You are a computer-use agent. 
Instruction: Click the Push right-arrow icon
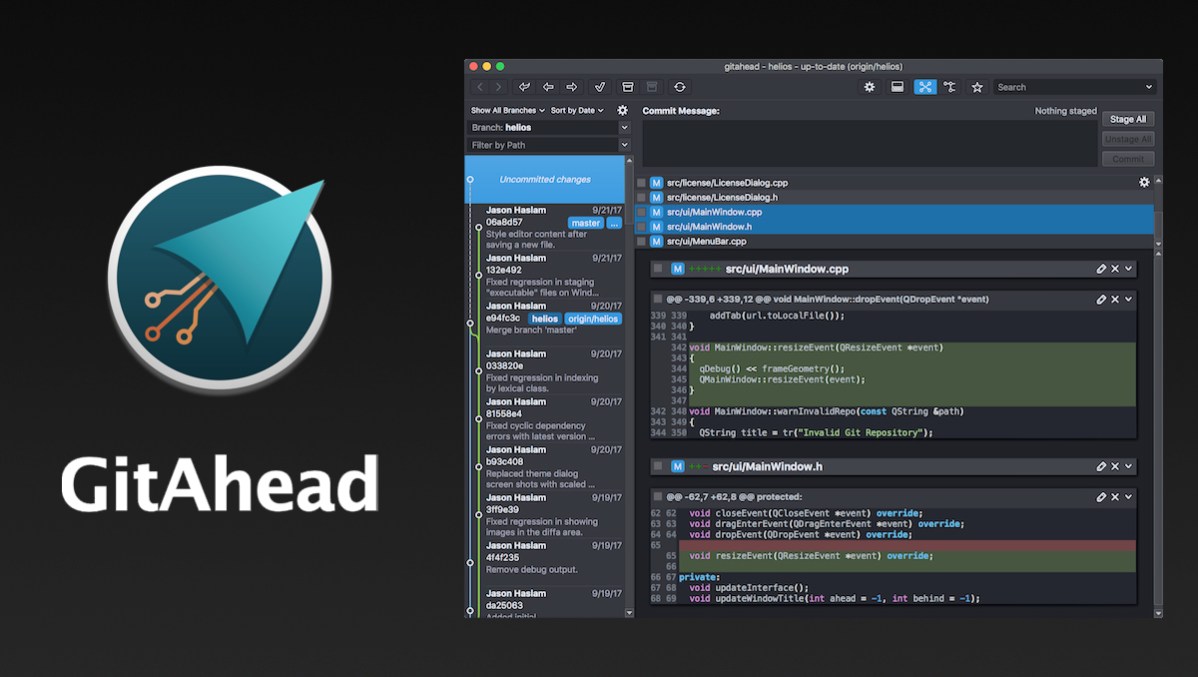click(571, 87)
